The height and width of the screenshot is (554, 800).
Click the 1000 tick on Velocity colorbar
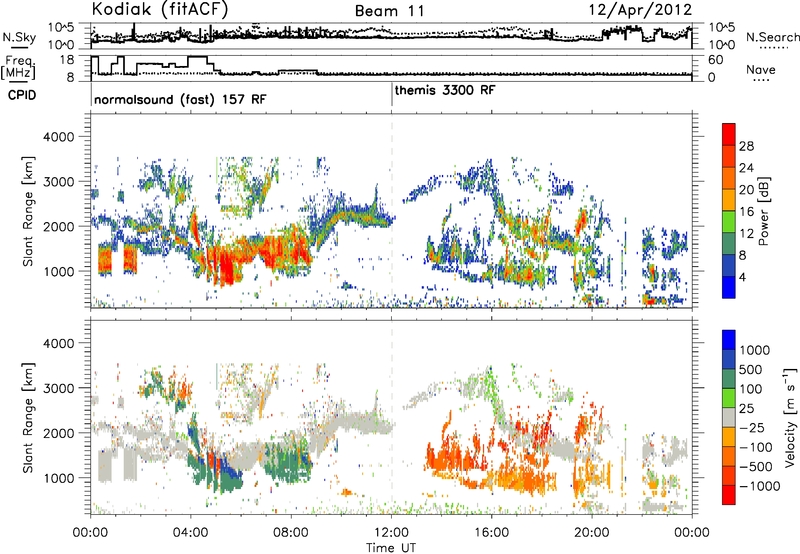[x=754, y=350]
